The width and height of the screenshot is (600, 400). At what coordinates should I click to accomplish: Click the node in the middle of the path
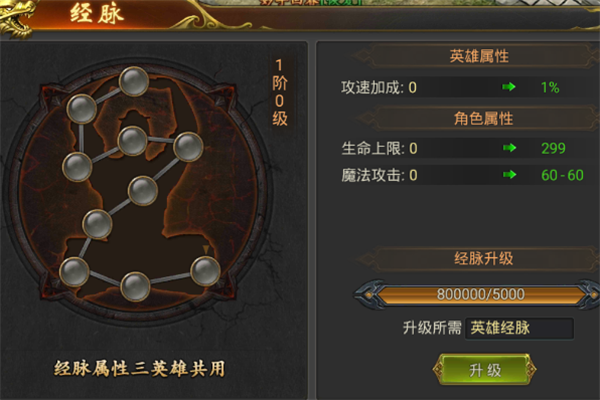click(143, 191)
